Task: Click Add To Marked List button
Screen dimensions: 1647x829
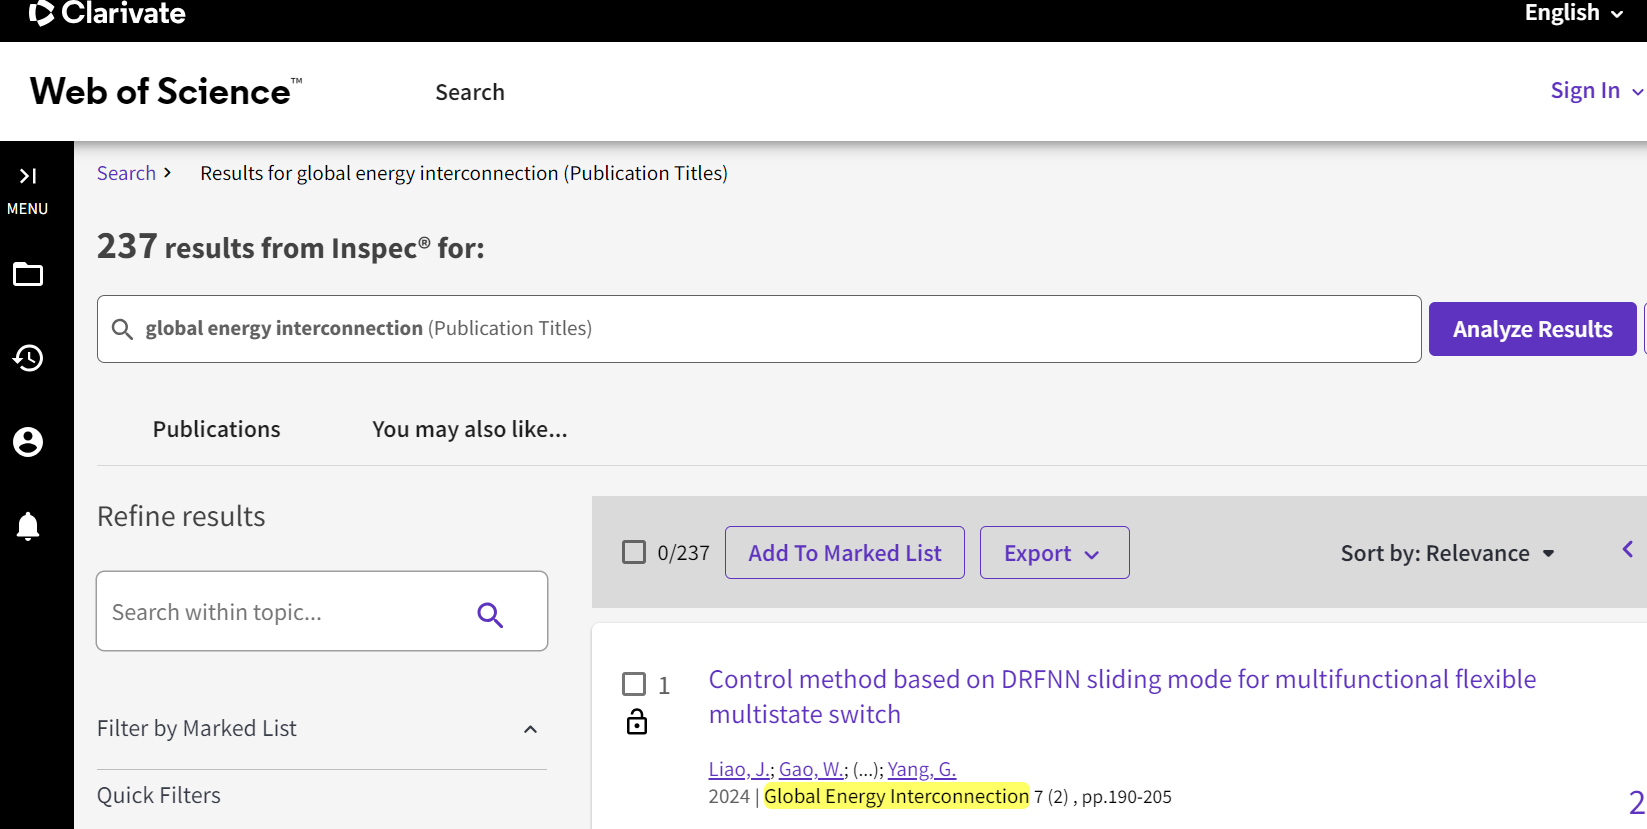Action: tap(845, 553)
